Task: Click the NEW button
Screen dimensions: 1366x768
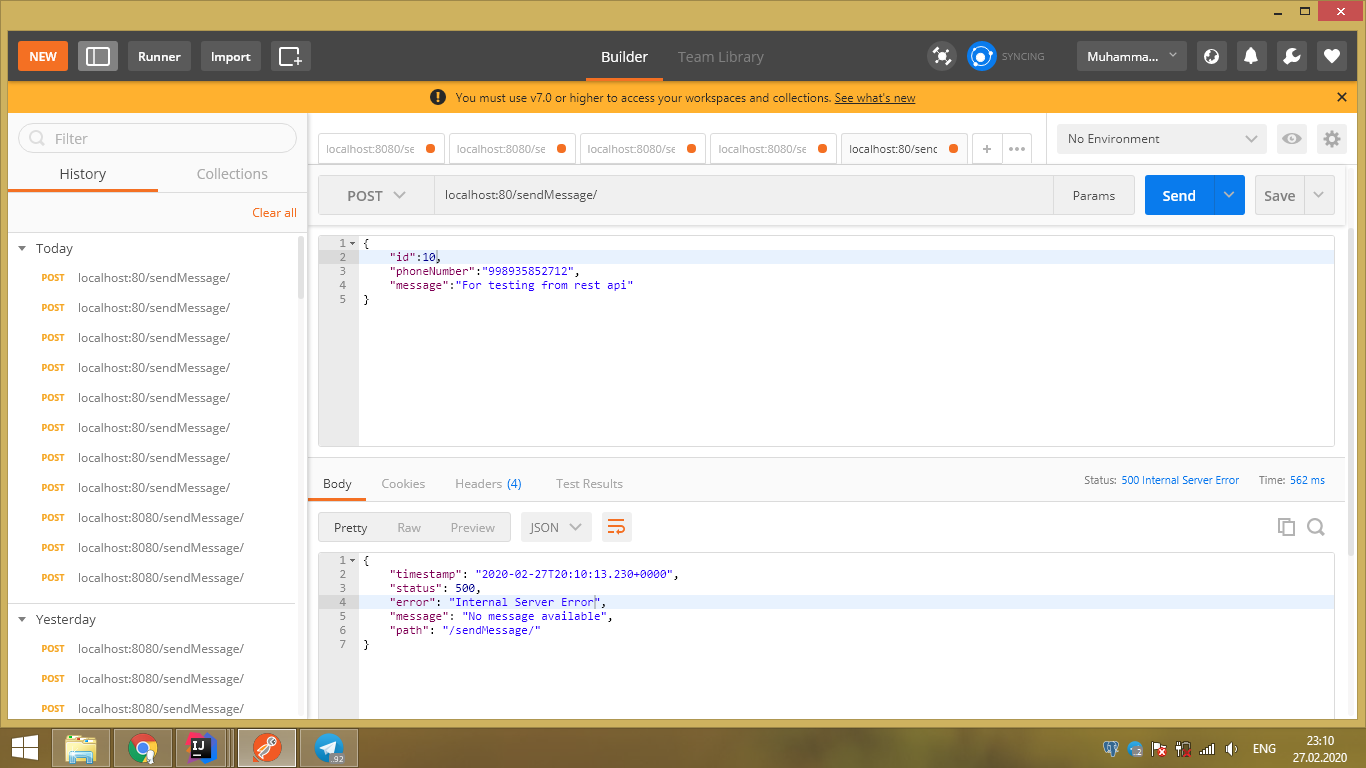Action: click(43, 56)
